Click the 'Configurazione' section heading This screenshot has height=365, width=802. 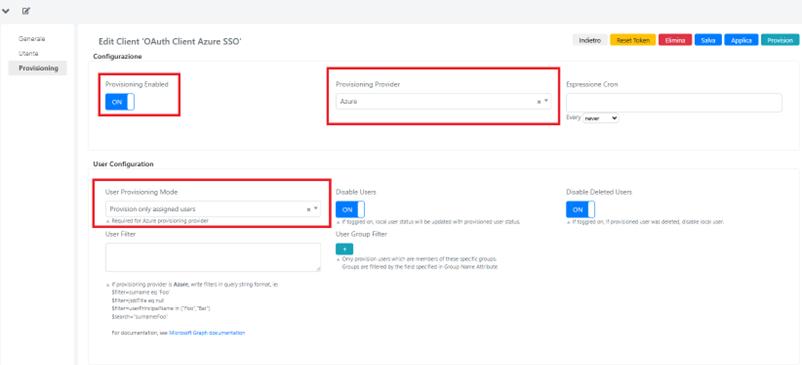pyautogui.click(x=118, y=56)
